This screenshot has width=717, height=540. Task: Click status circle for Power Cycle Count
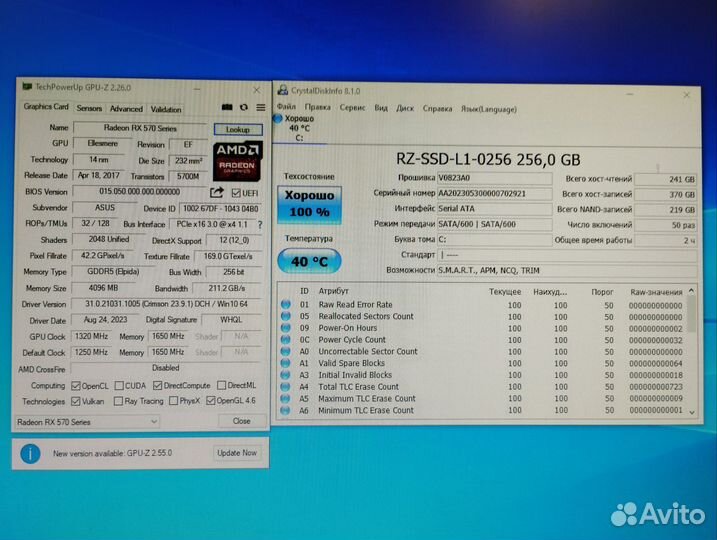(x=286, y=340)
